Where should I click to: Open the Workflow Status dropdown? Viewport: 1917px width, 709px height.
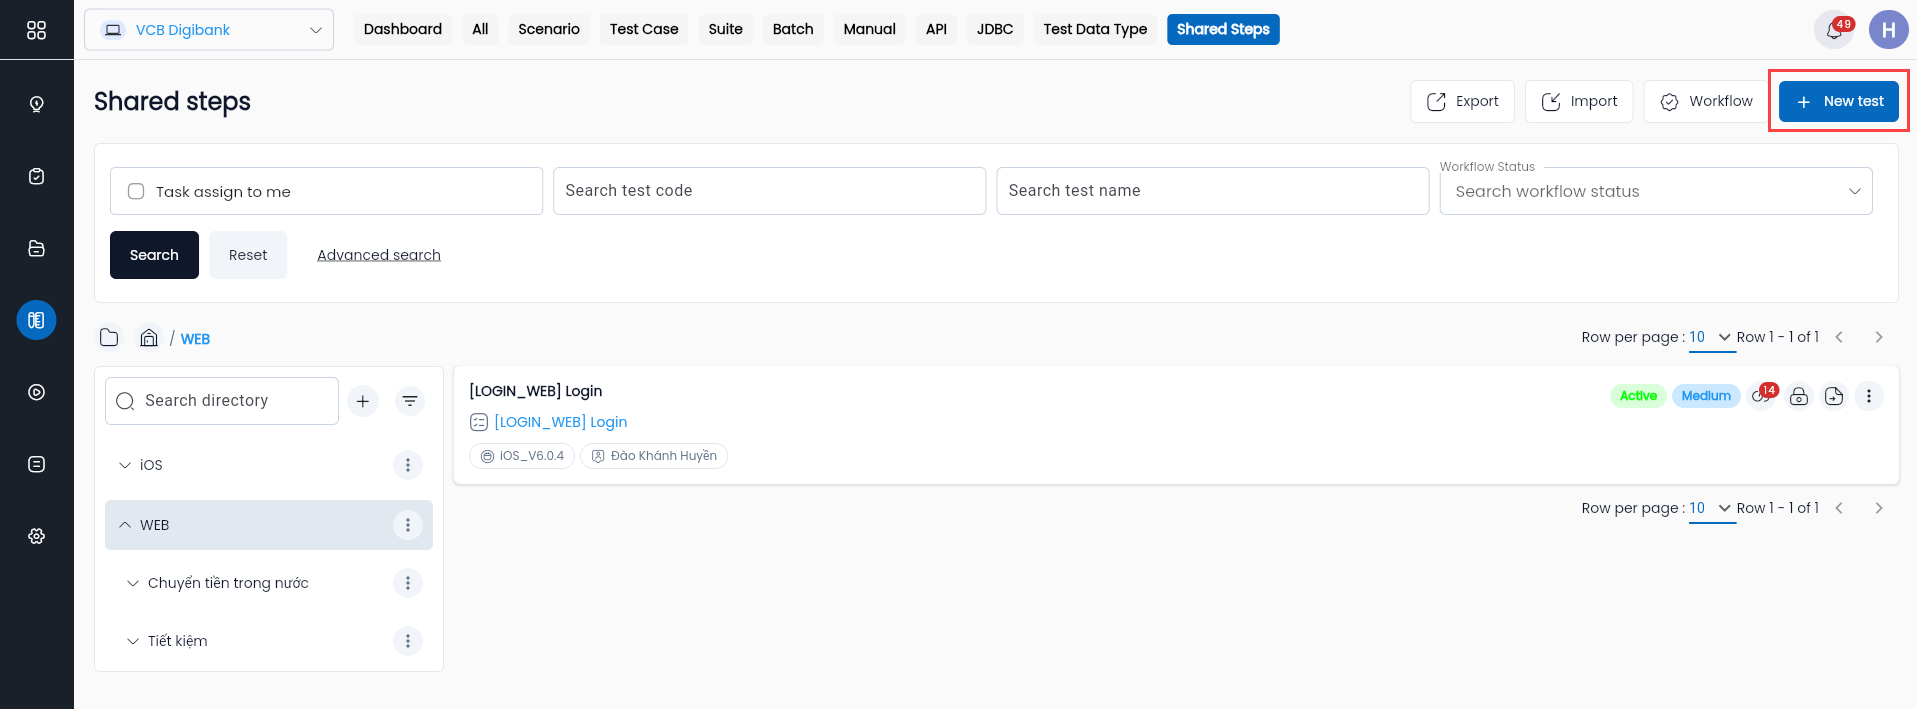(x=1656, y=191)
